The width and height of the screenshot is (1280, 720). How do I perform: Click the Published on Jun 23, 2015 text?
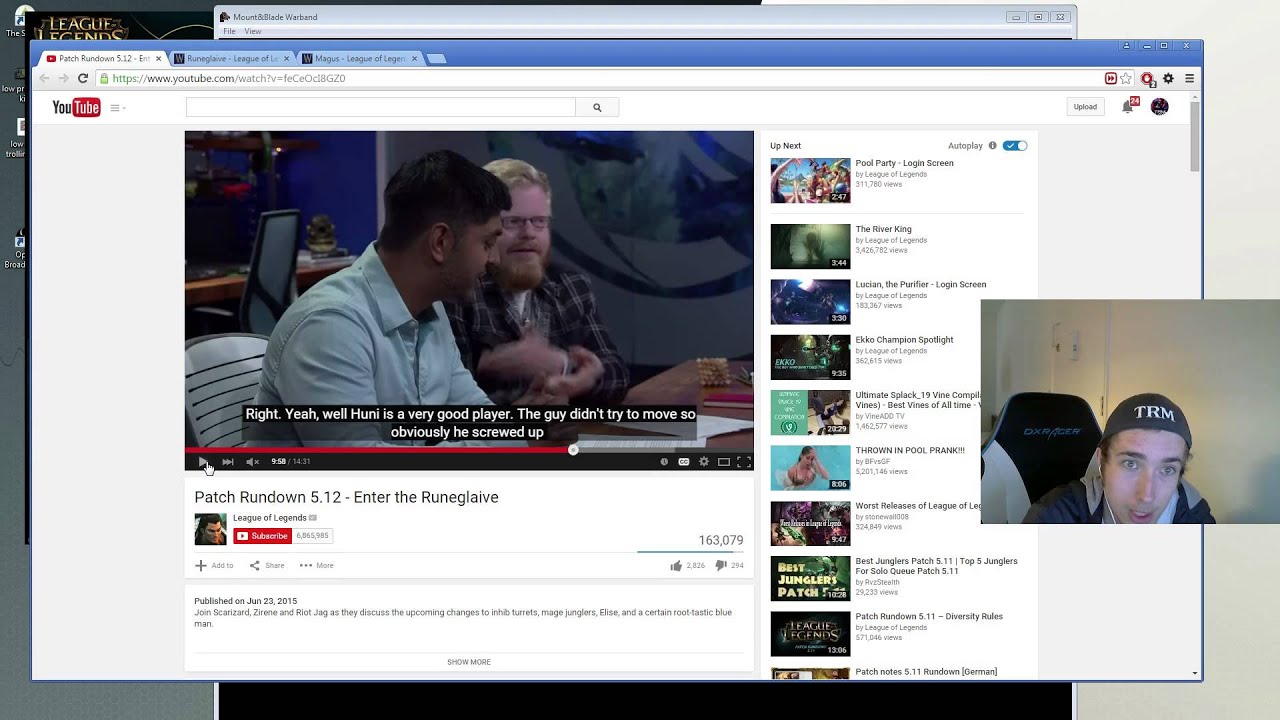click(x=245, y=601)
